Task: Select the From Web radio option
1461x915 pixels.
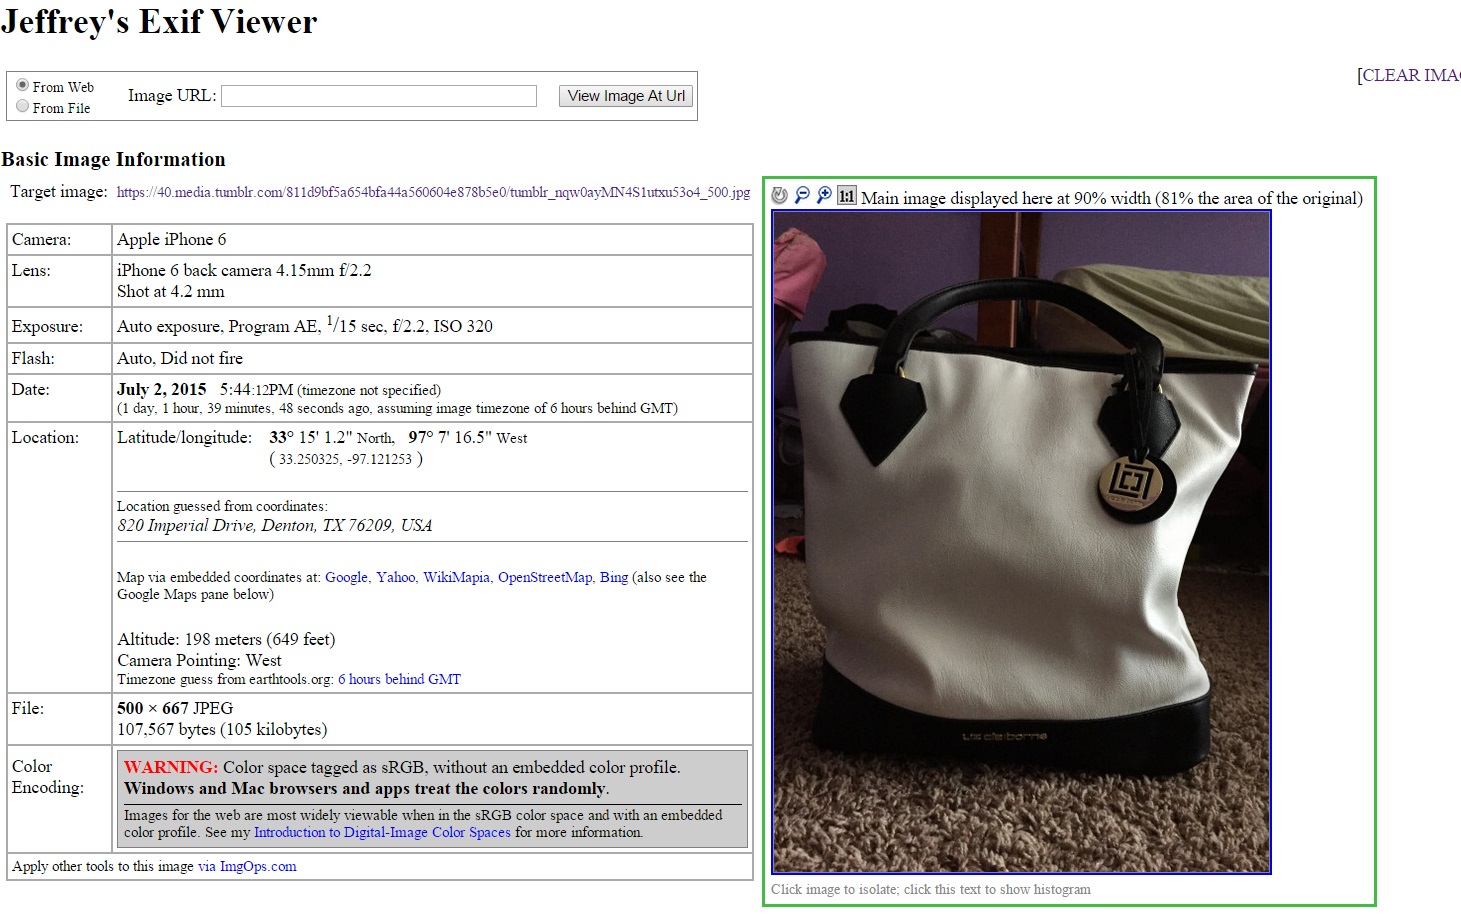Action: pos(22,85)
